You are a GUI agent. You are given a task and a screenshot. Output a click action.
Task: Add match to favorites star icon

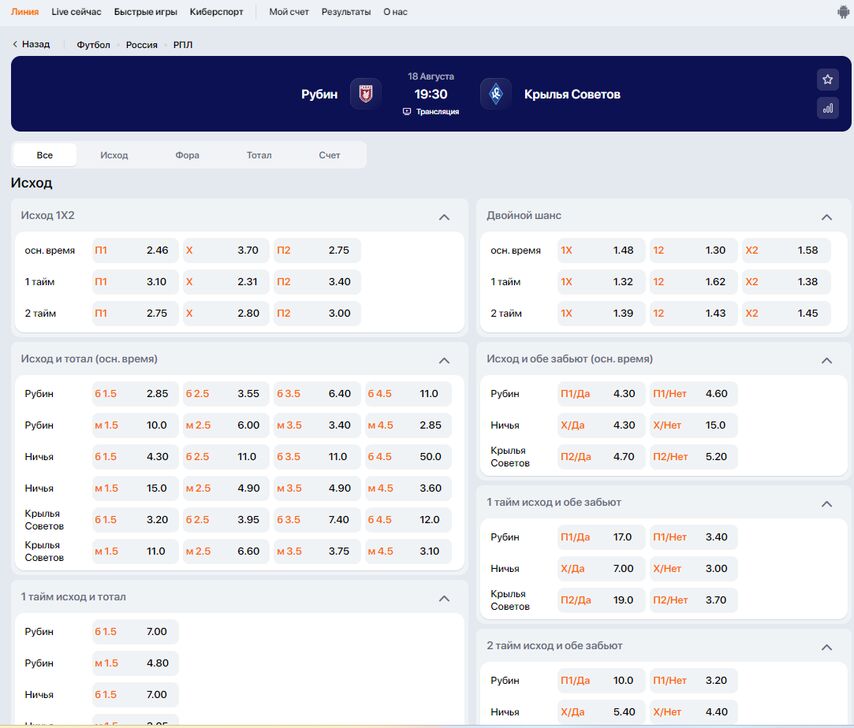click(827, 79)
